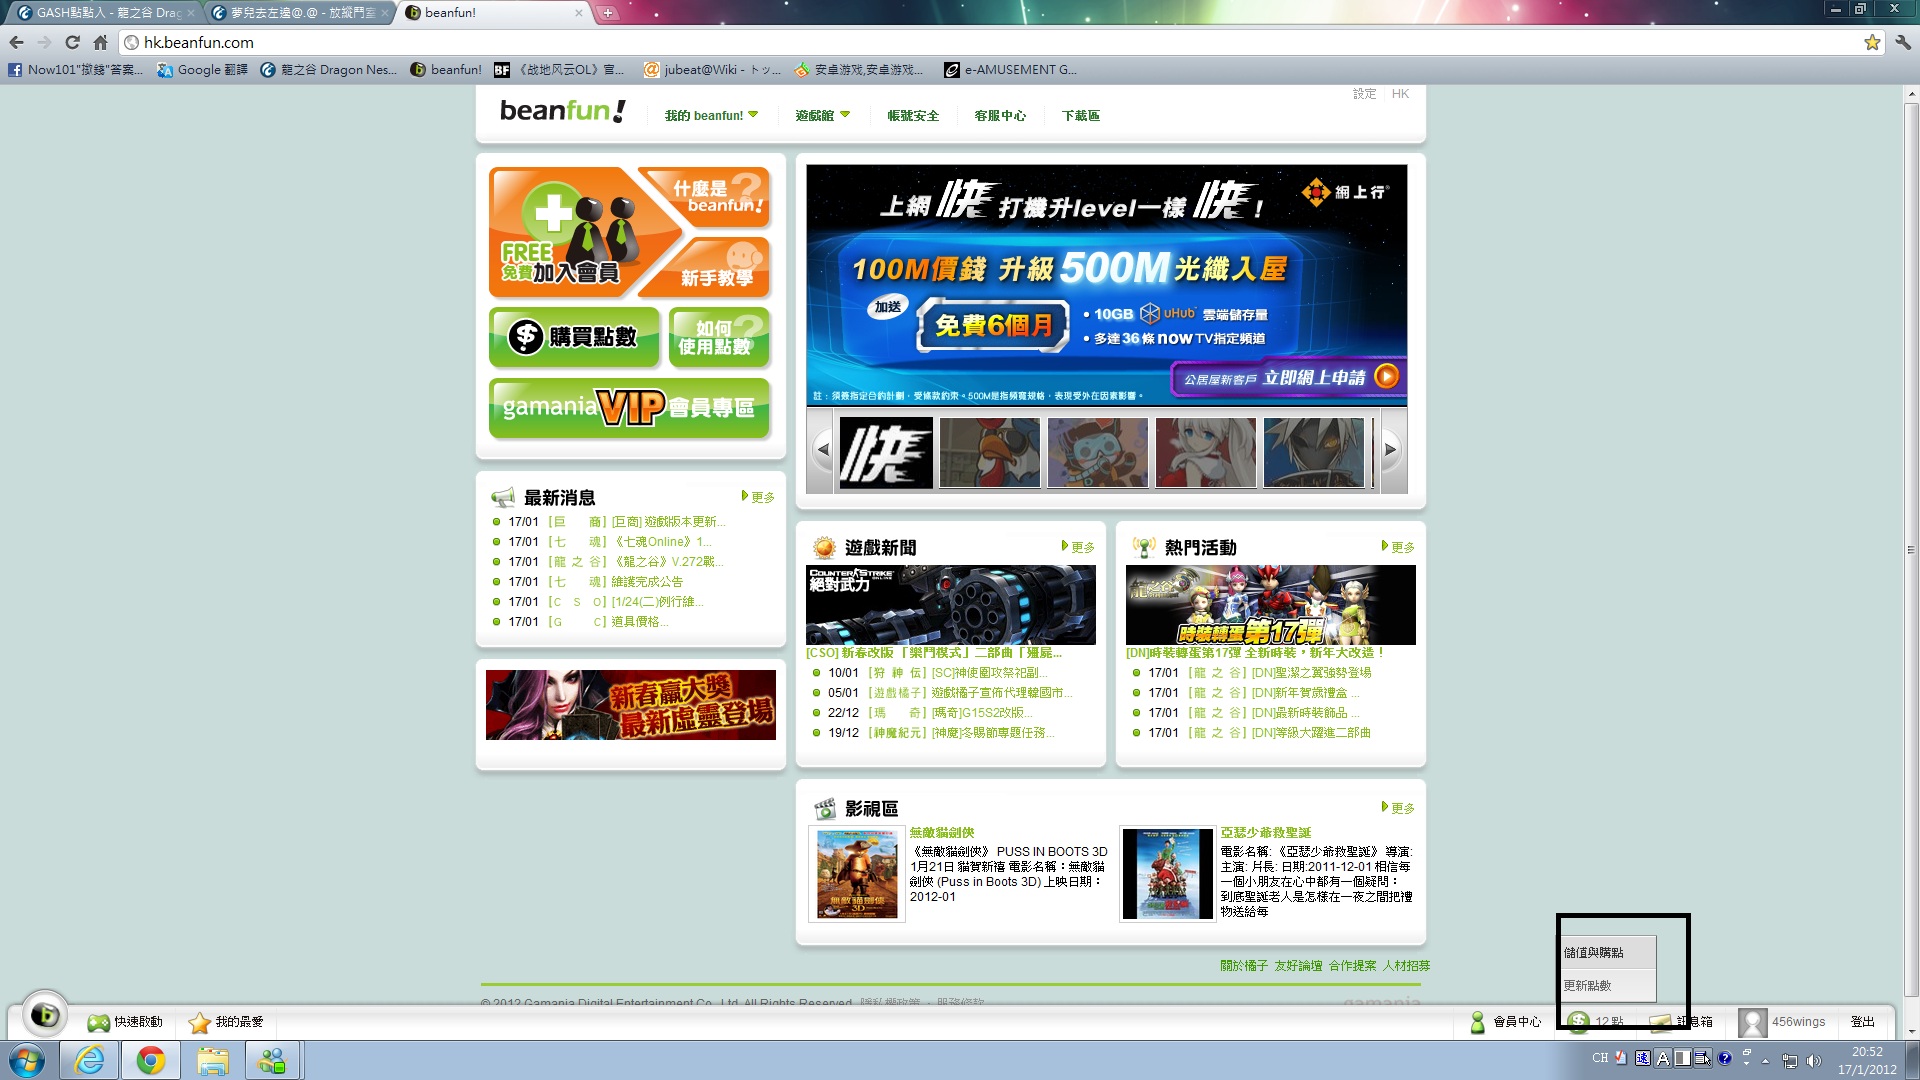The image size is (1920, 1080).
Task: Click the 購買點數 green button
Action: click(x=574, y=337)
